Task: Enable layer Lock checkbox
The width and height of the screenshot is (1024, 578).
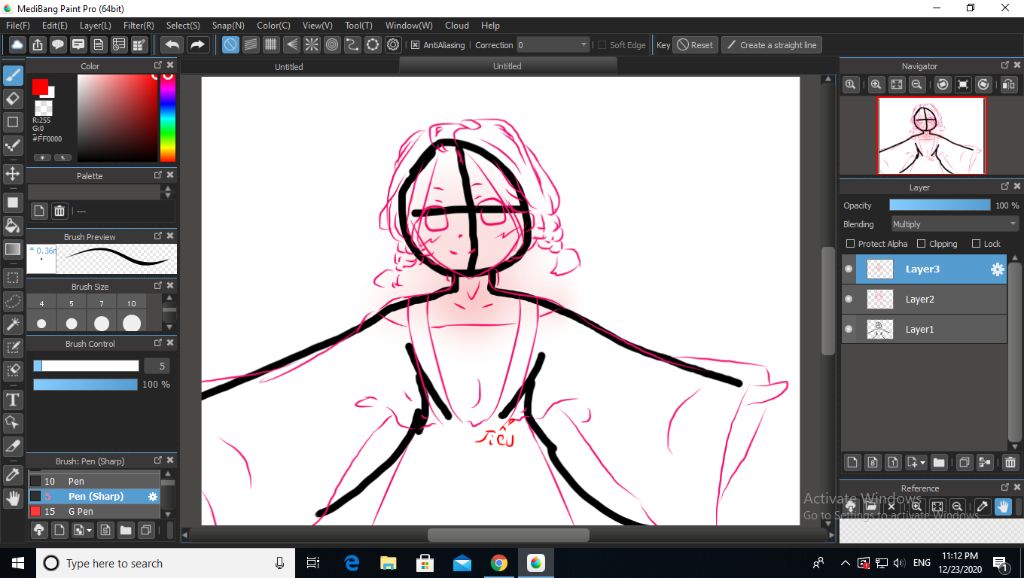Action: pos(976,244)
